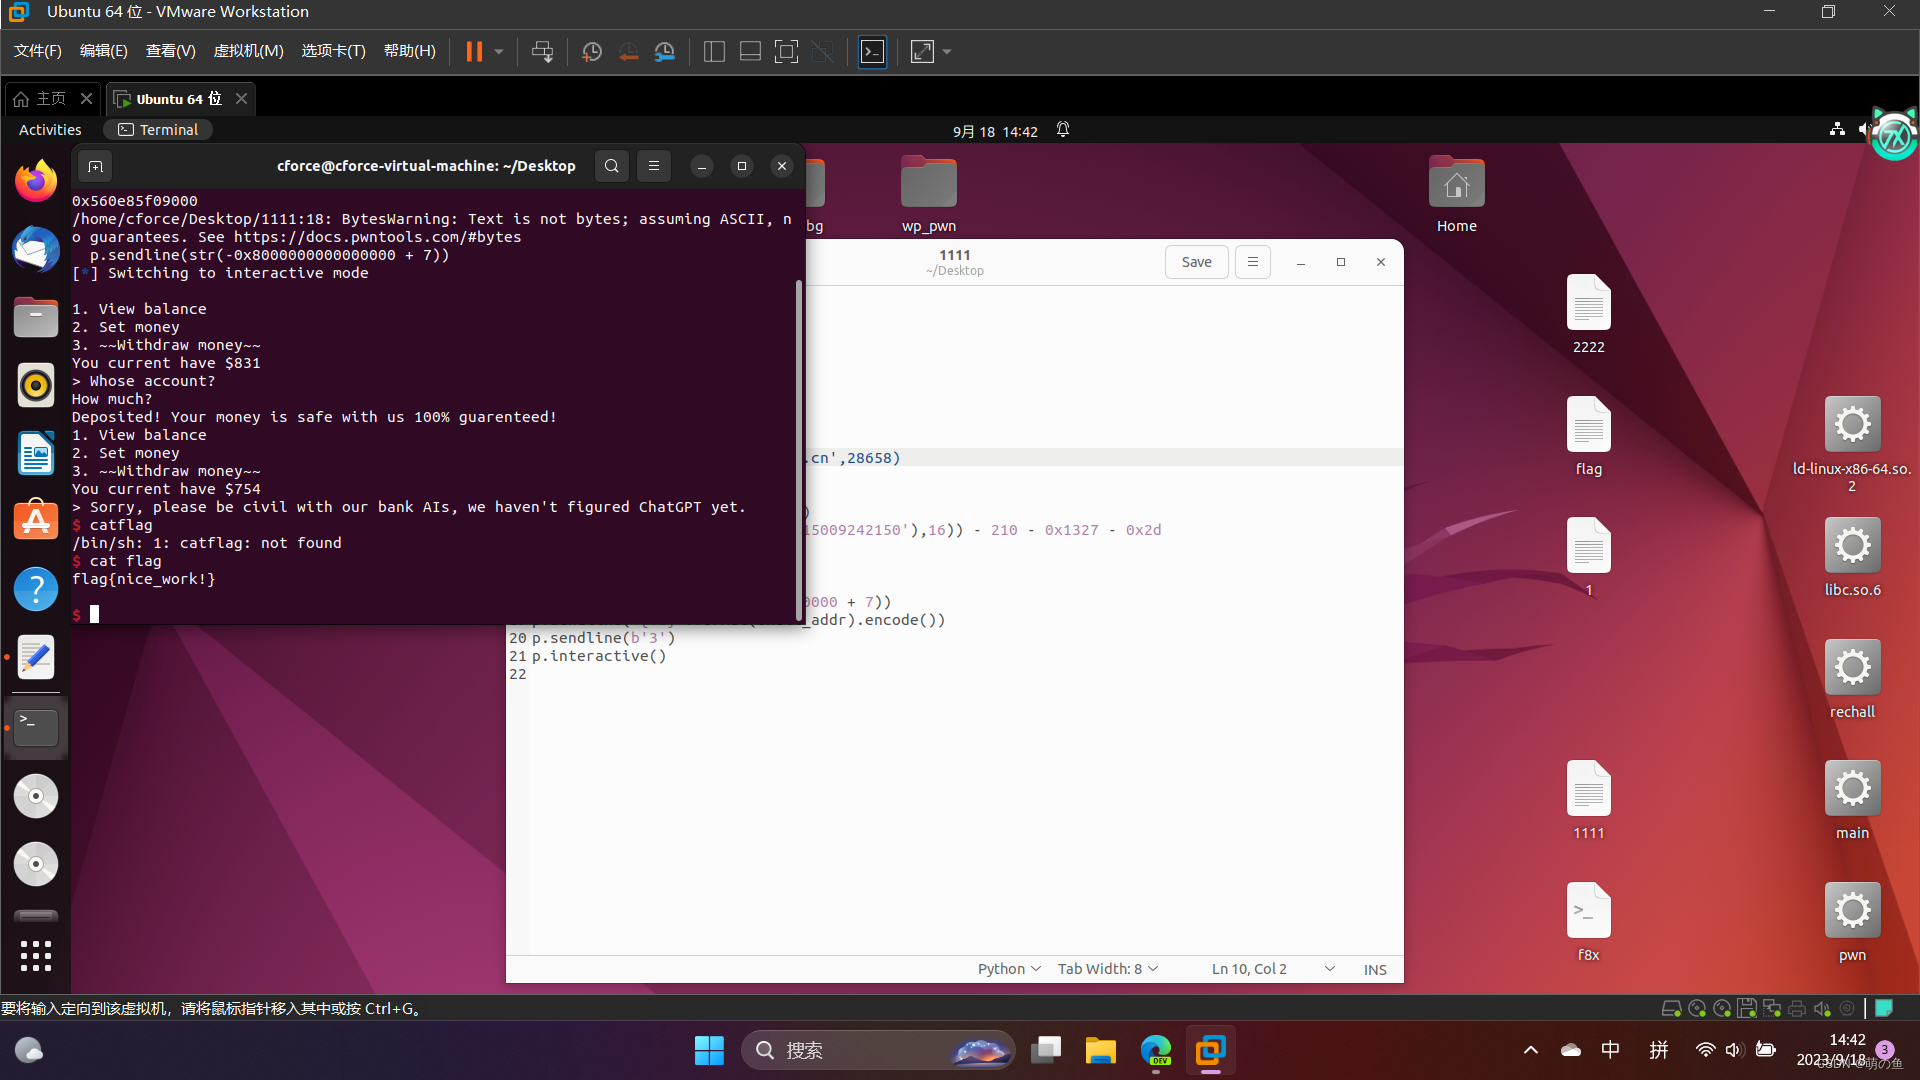
Task: Open the 查看(V) menu
Action: [x=170, y=51]
